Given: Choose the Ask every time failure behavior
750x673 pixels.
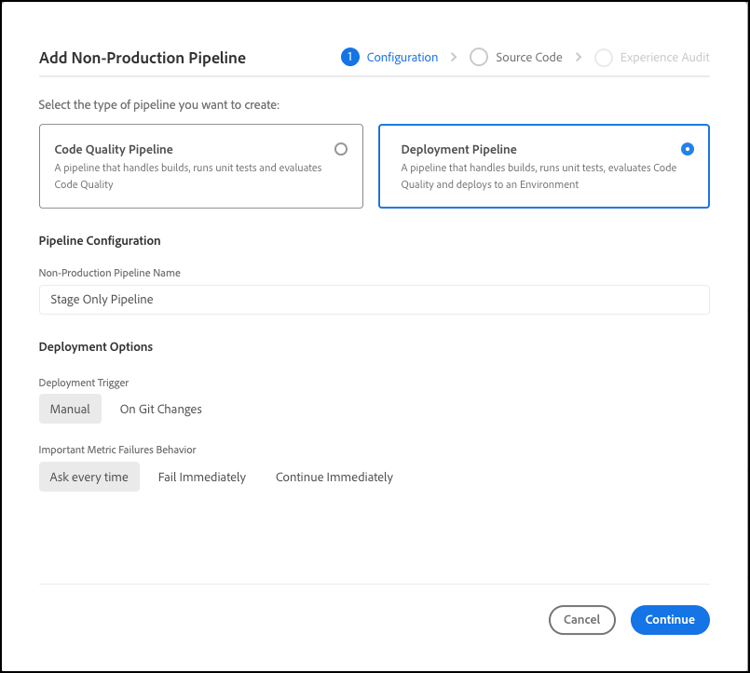Looking at the screenshot, I should tap(89, 477).
